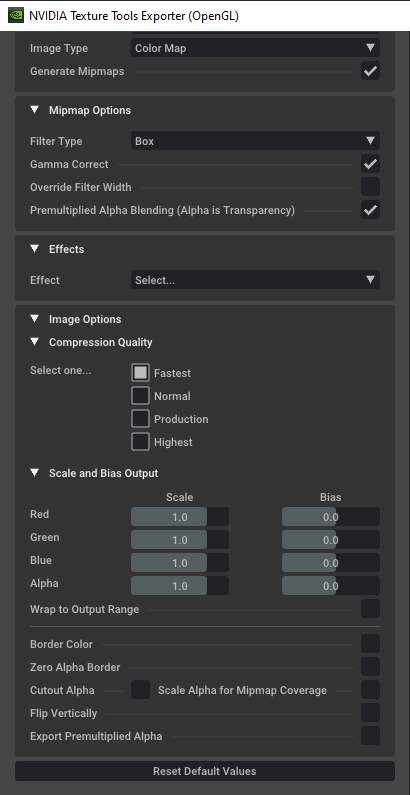Enable the Wrap to Output Range checkbox

[x=370, y=609]
